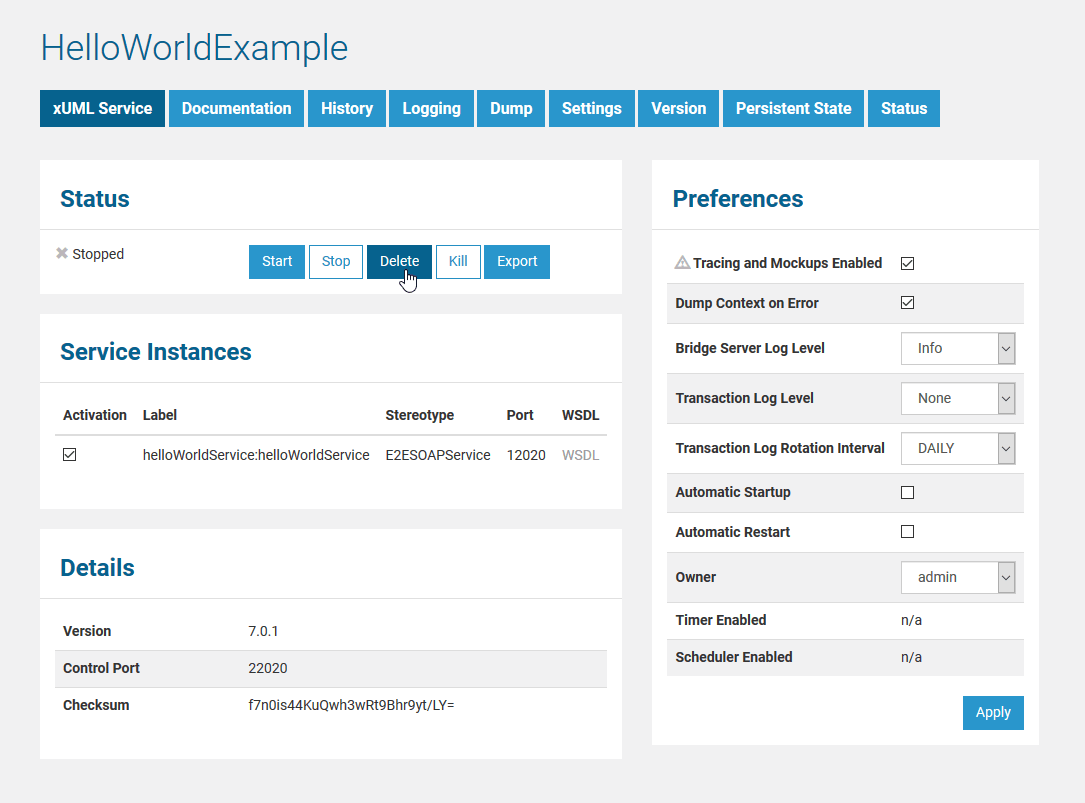View the Persistent State tab

coord(793,108)
